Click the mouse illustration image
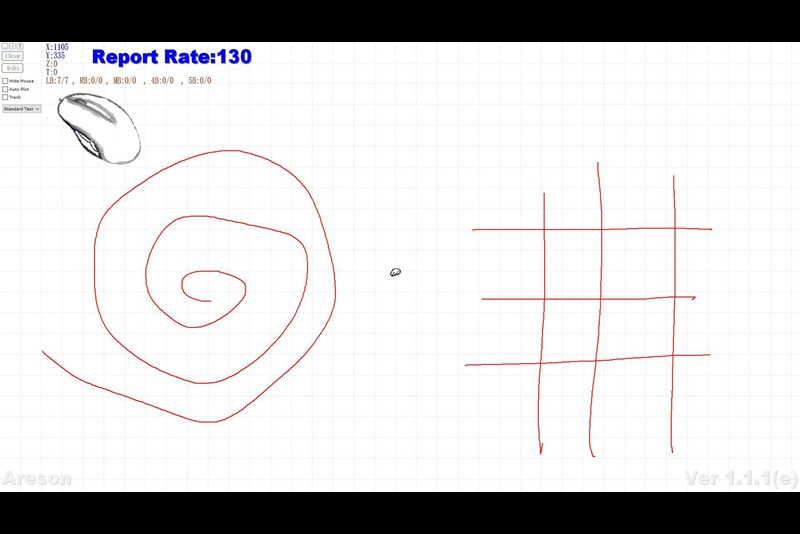The image size is (800, 534). 99,128
